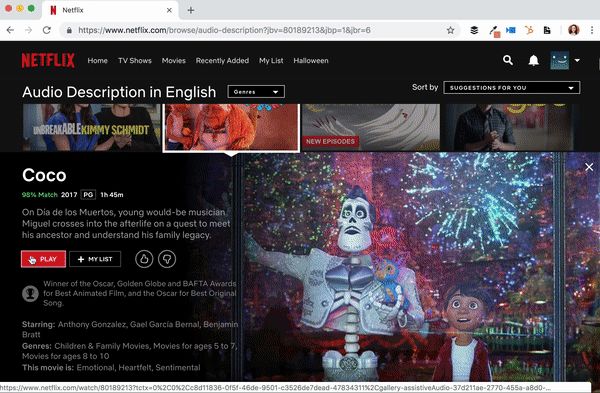Viewport: 600px width, 393px height.
Task: Click the 98% Match text
Action: click(x=39, y=195)
